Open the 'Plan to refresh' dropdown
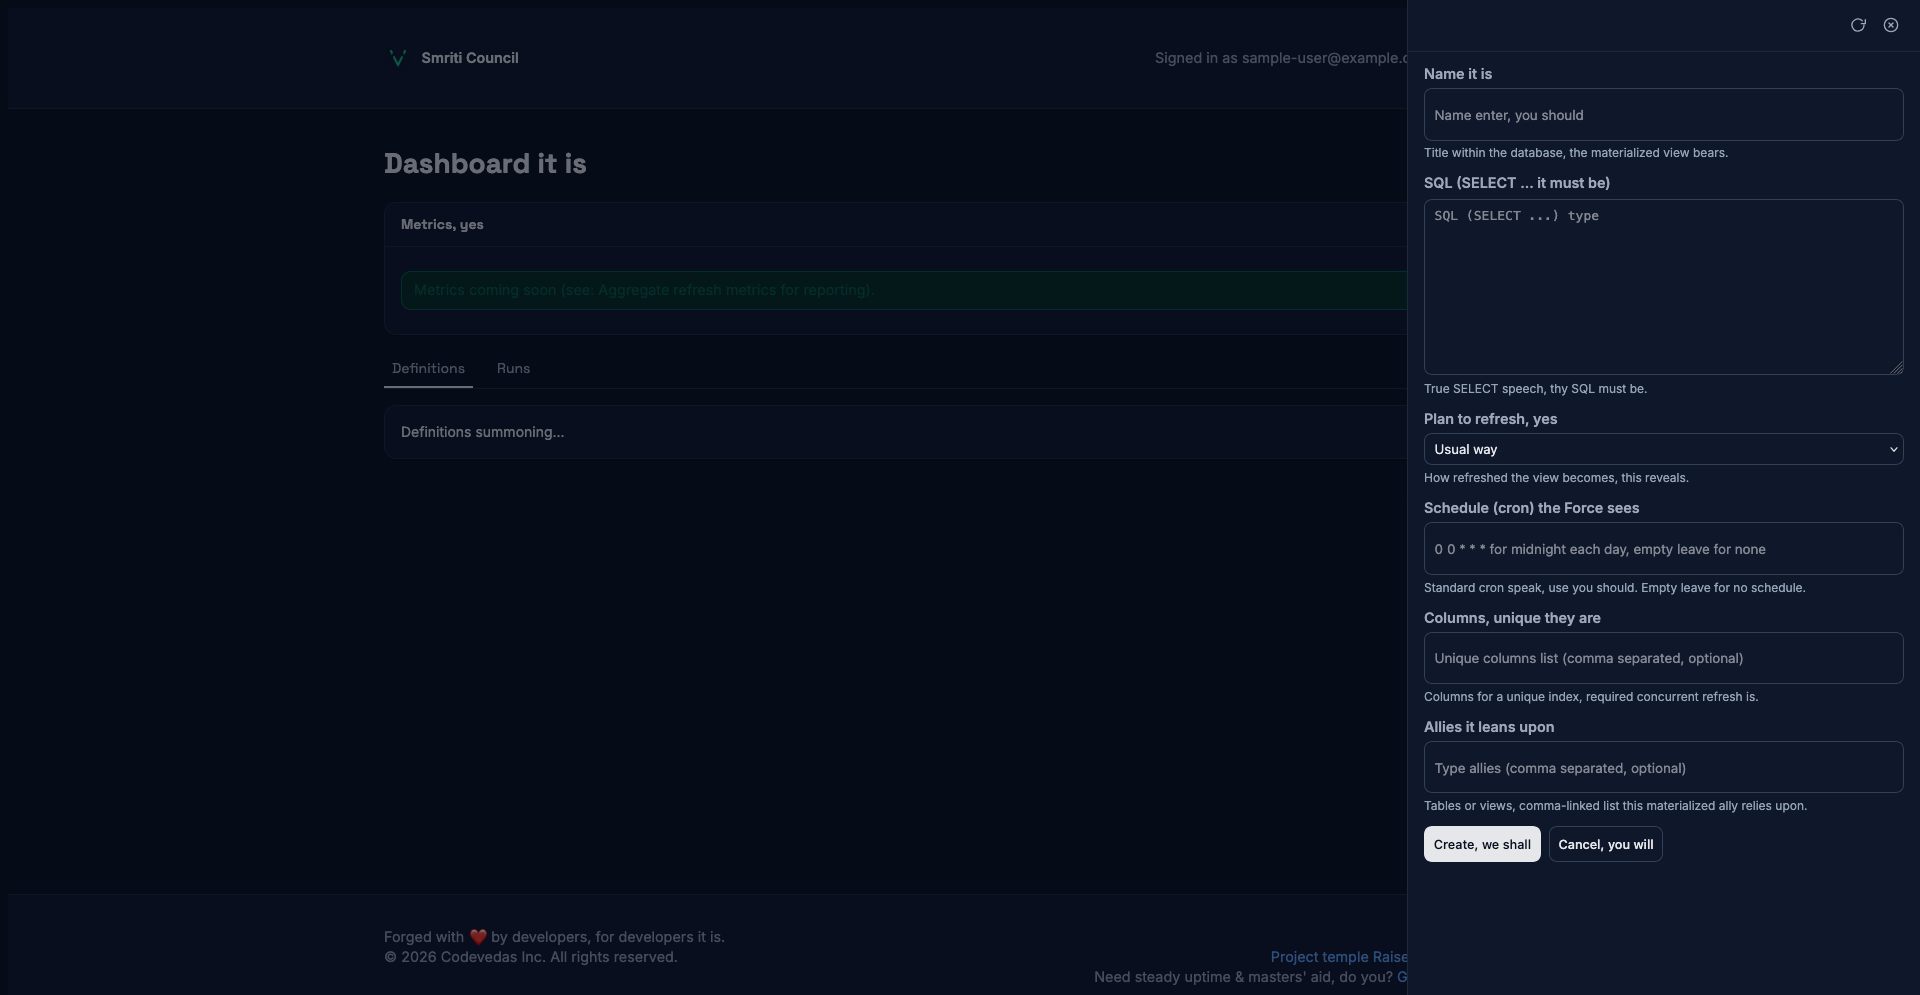 1663,449
